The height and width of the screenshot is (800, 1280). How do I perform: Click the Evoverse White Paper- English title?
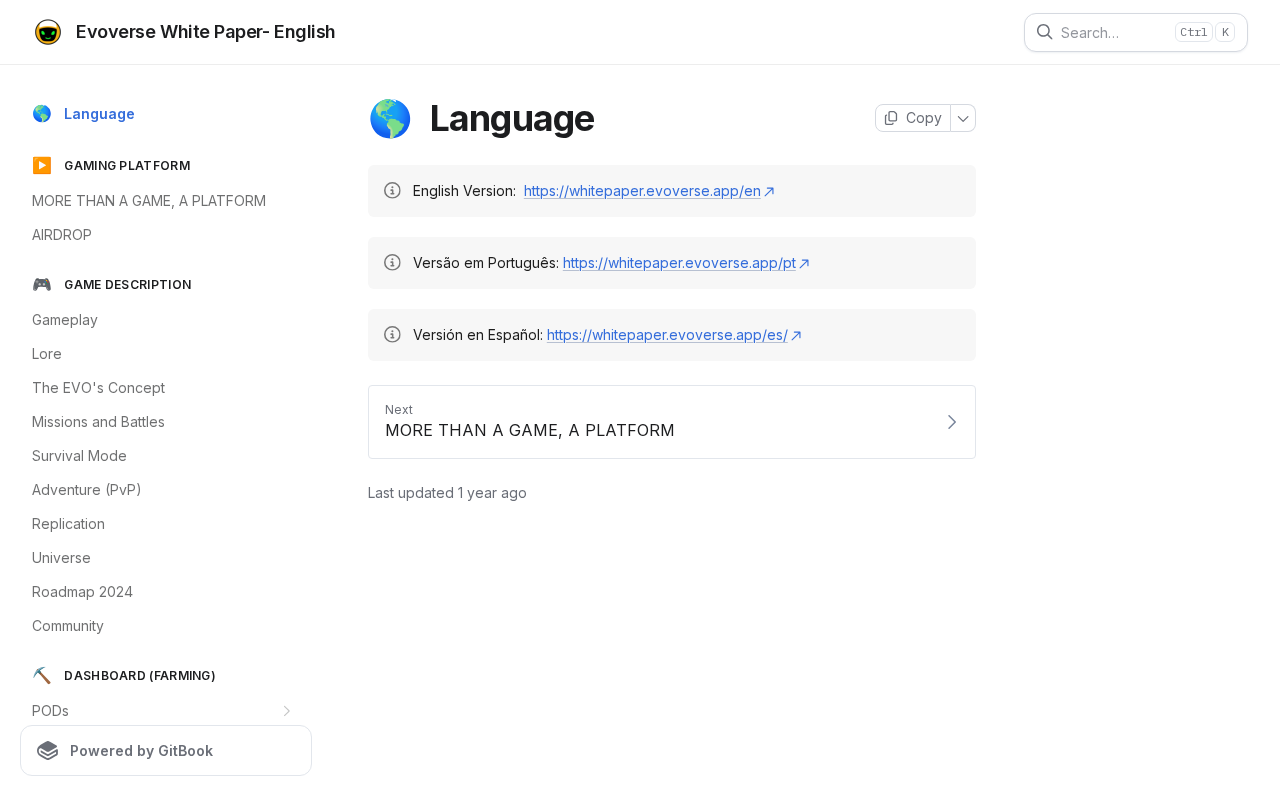205,32
